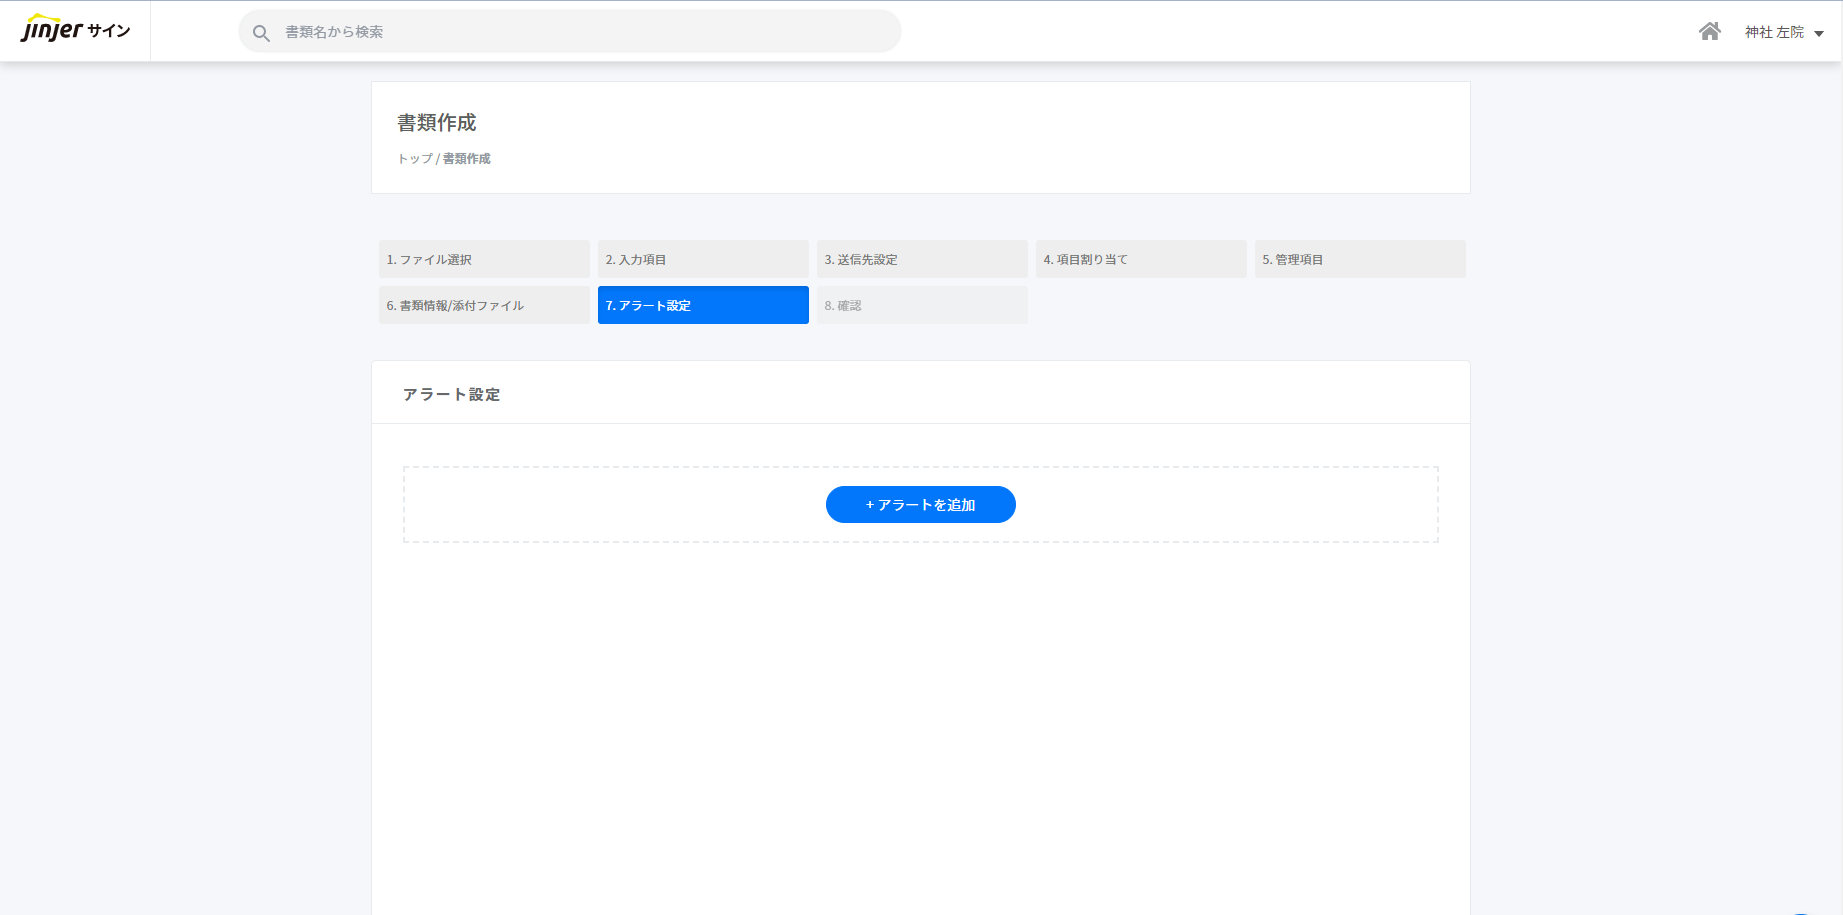Select step 4. 項目割り当て
This screenshot has width=1843, height=915.
pos(1141,259)
